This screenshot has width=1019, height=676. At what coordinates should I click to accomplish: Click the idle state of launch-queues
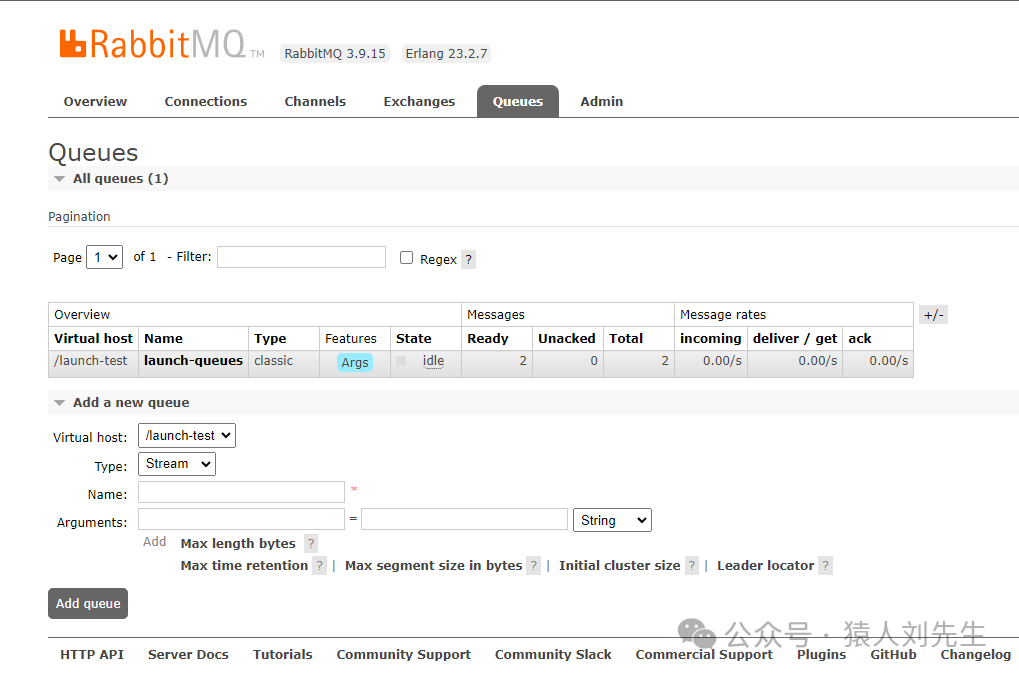[x=433, y=361]
